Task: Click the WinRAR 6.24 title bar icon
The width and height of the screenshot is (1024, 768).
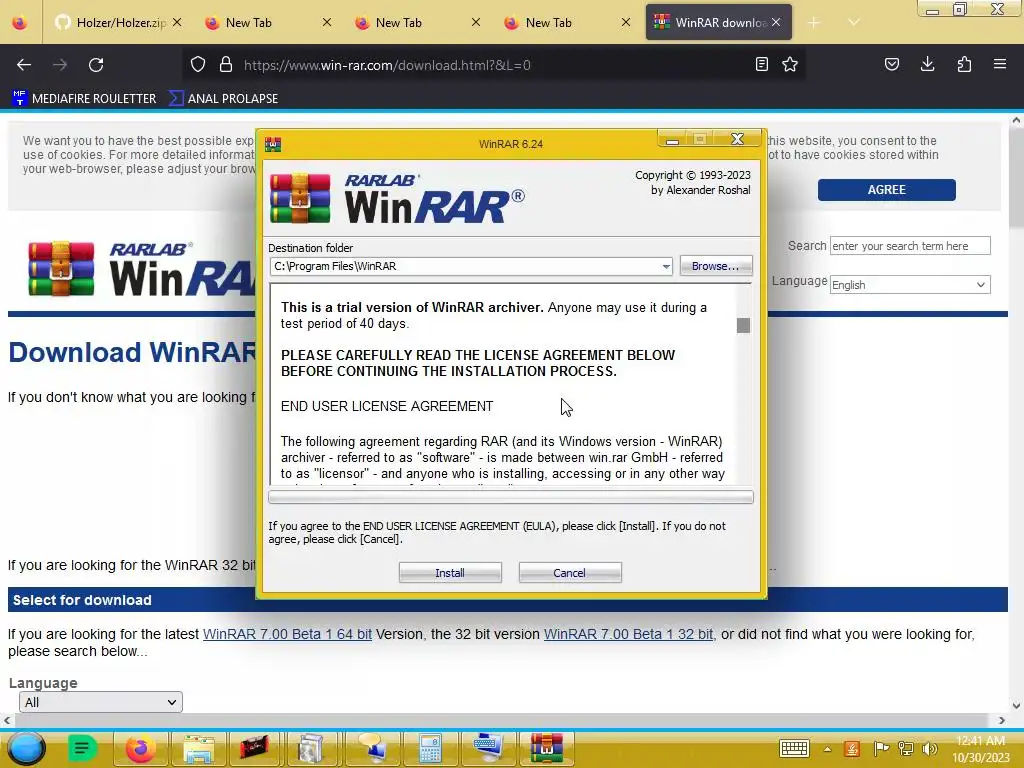Action: tap(273, 144)
